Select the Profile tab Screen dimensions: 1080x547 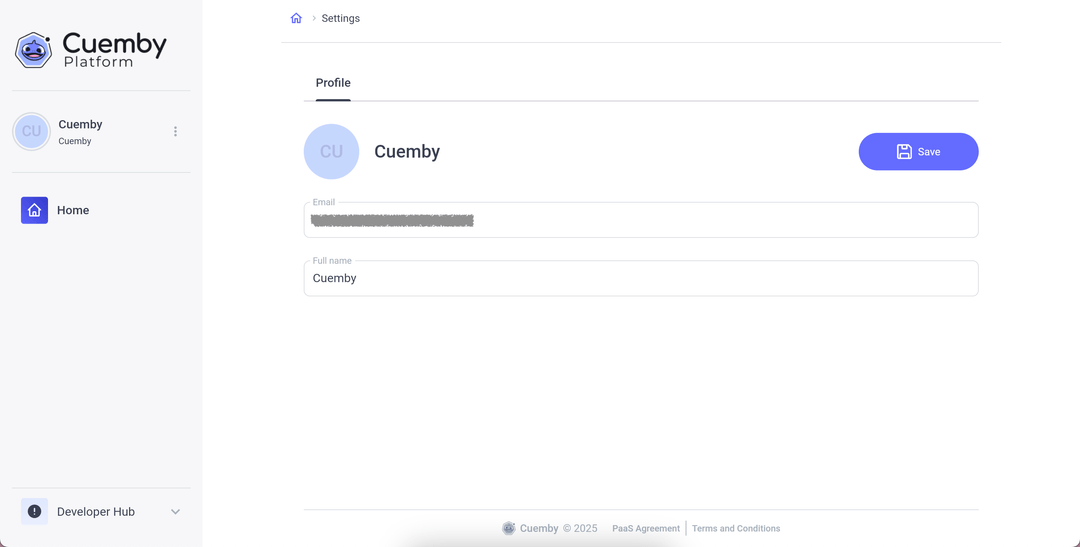(333, 83)
